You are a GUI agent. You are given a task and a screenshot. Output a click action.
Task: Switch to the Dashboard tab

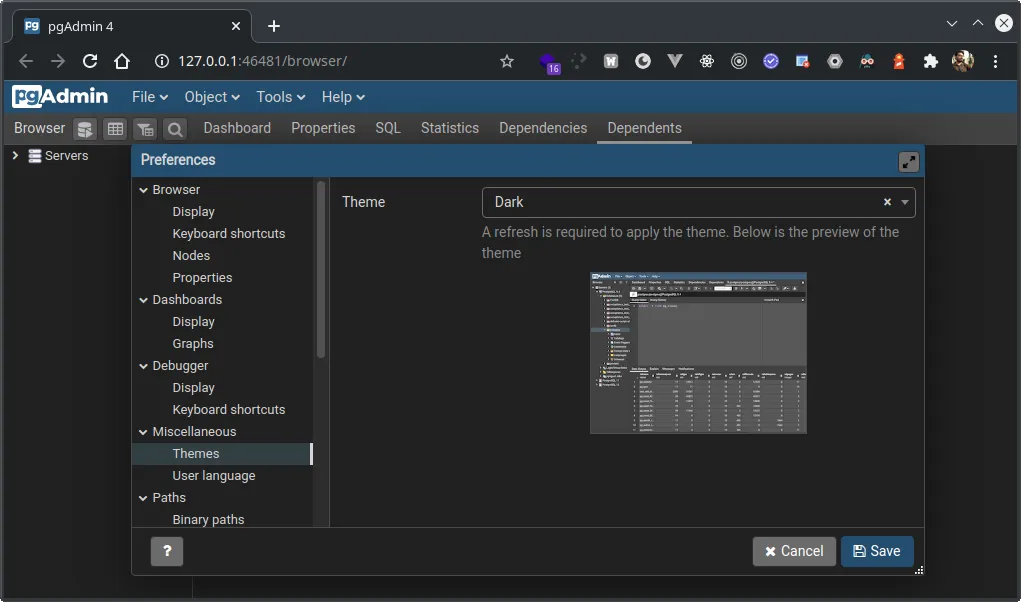(x=237, y=128)
